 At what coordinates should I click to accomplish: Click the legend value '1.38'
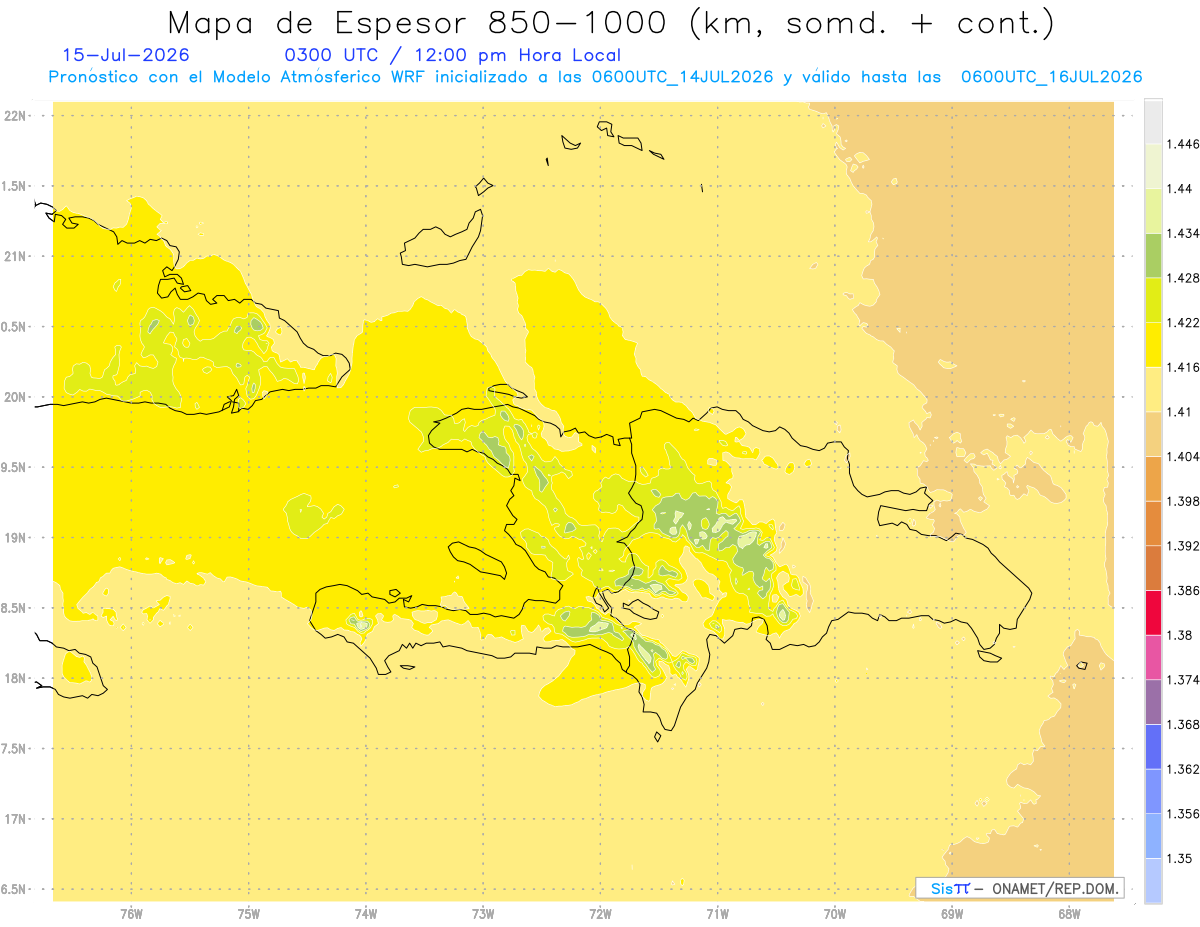point(1178,635)
